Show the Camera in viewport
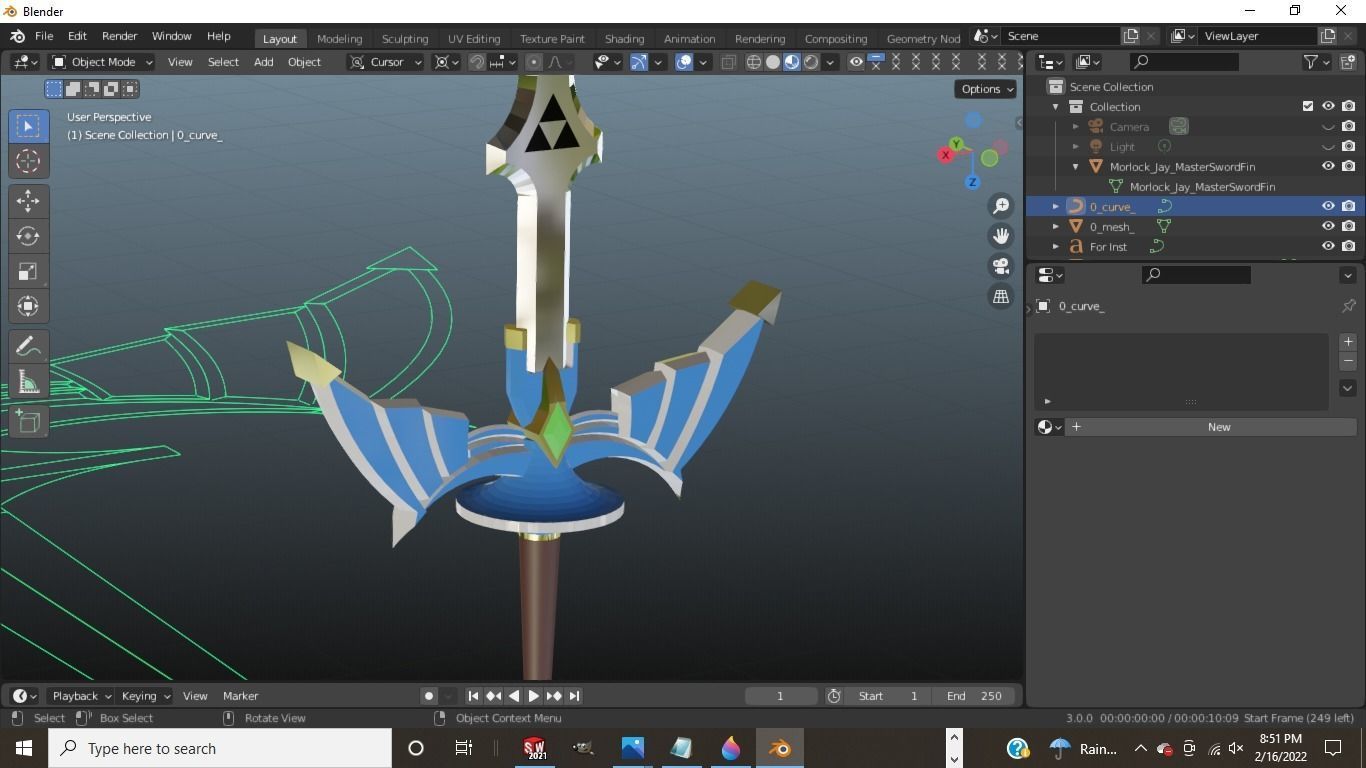Viewport: 1366px width, 768px height. click(1328, 127)
